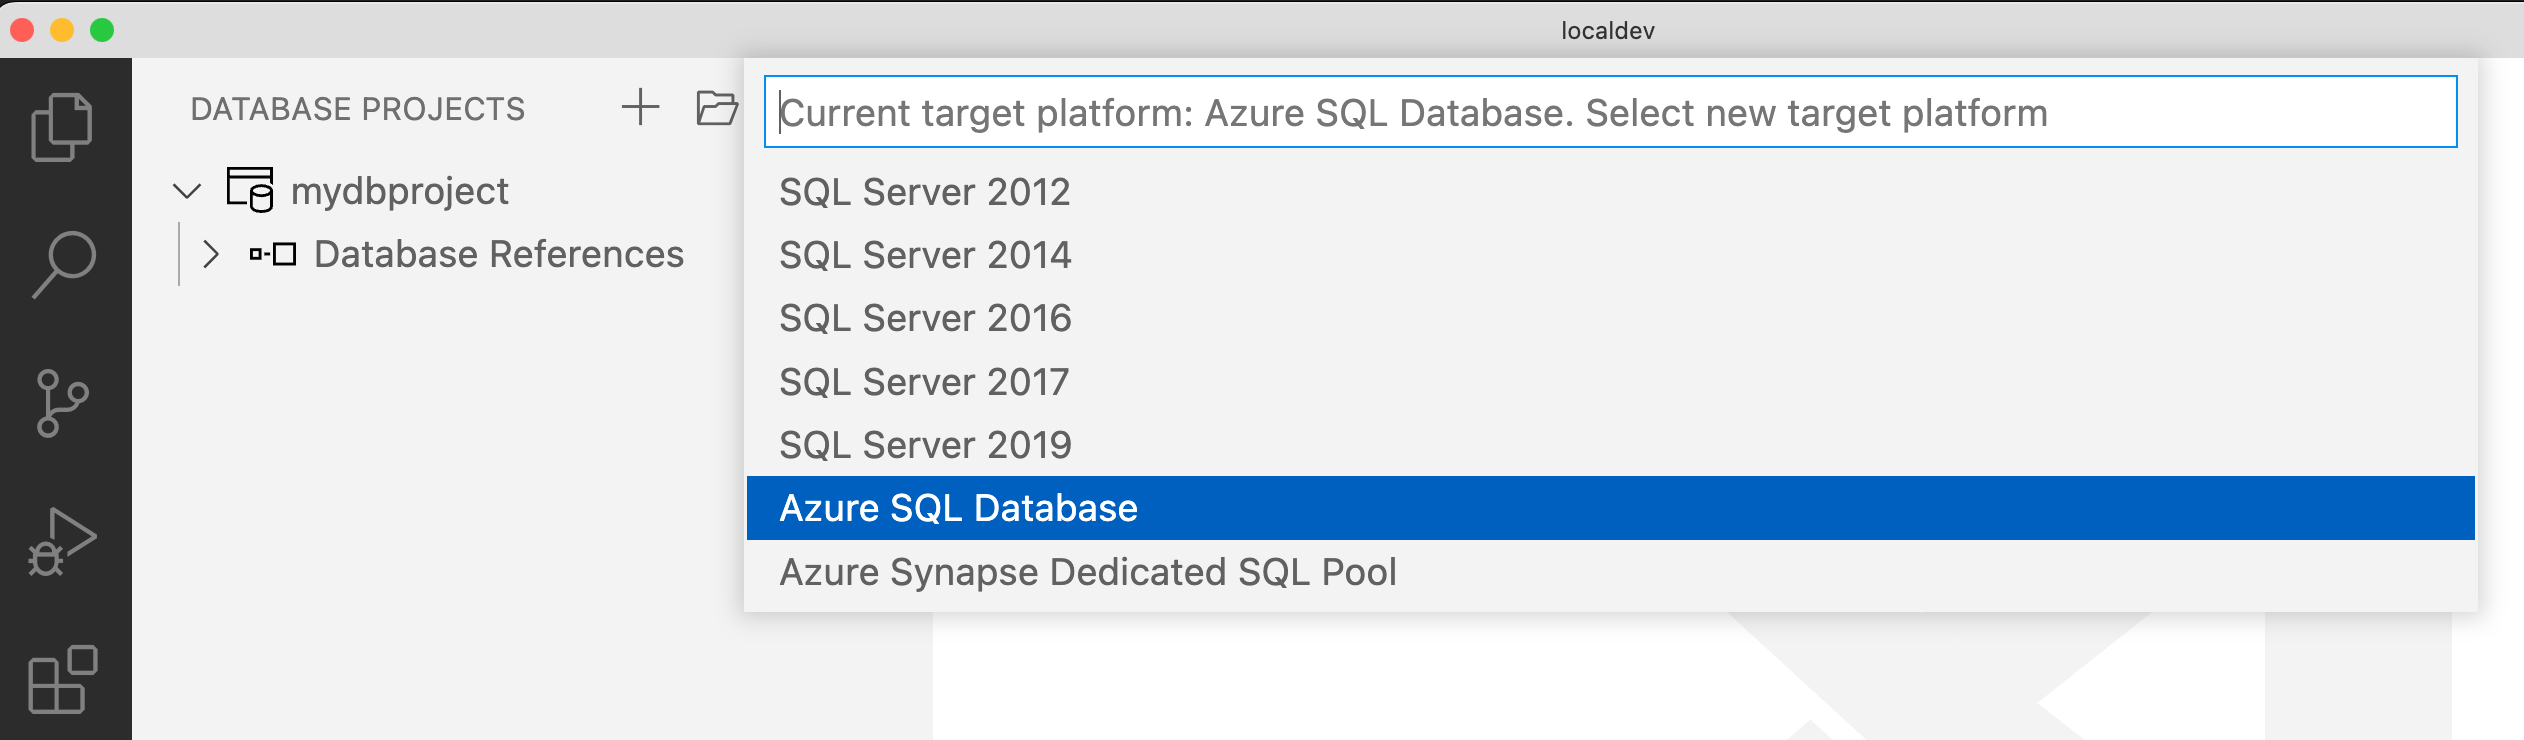Collapse the mydbproject tree node
The height and width of the screenshot is (740, 2524).
(x=187, y=191)
